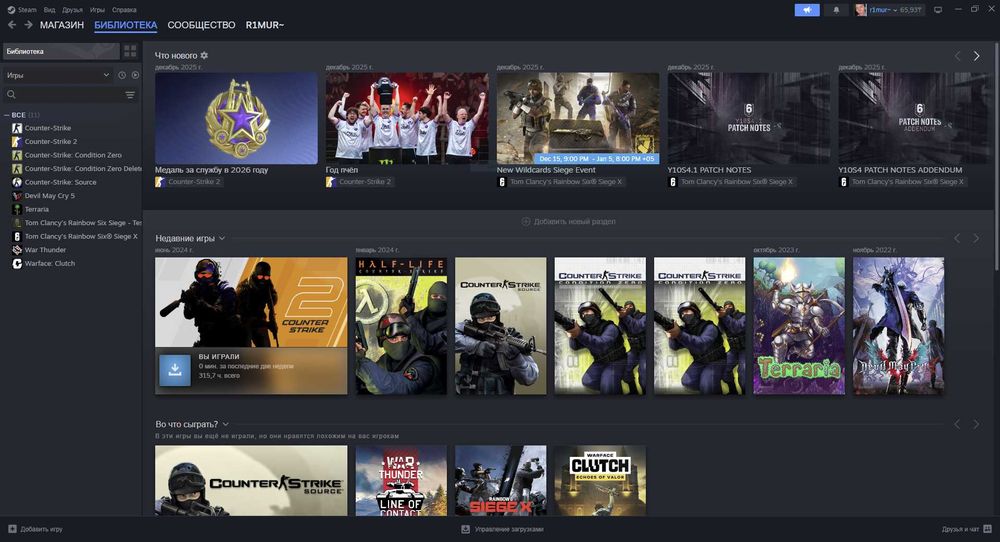Click the main vertical scrollbar
The height and width of the screenshot is (542, 1000).
pos(996,156)
